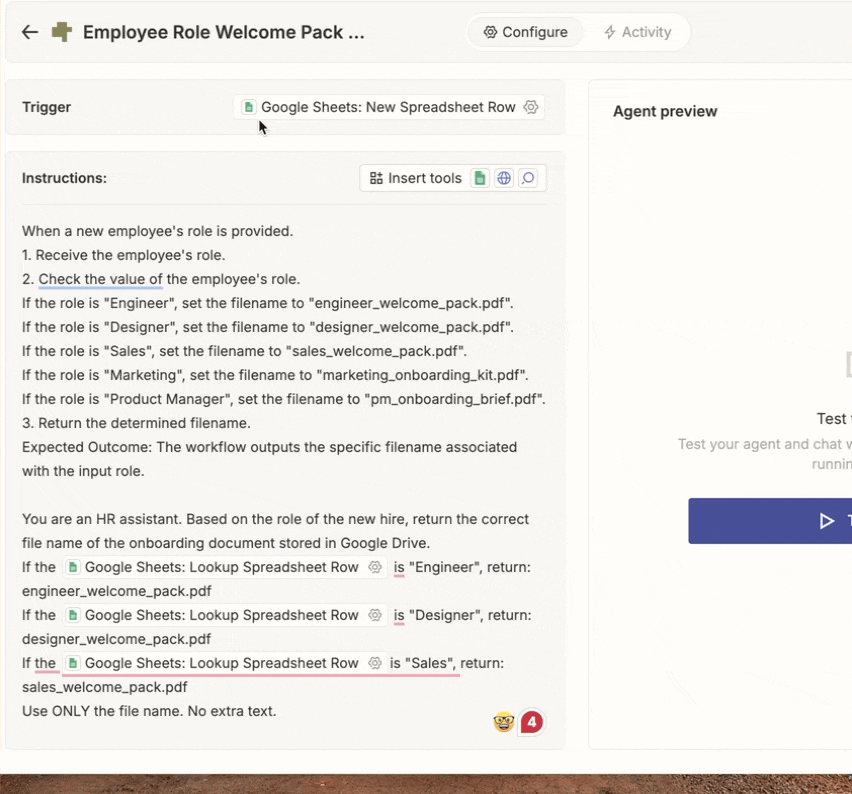
Task: Click 'Use ONLY the file name. No extra text.'
Action: point(149,711)
